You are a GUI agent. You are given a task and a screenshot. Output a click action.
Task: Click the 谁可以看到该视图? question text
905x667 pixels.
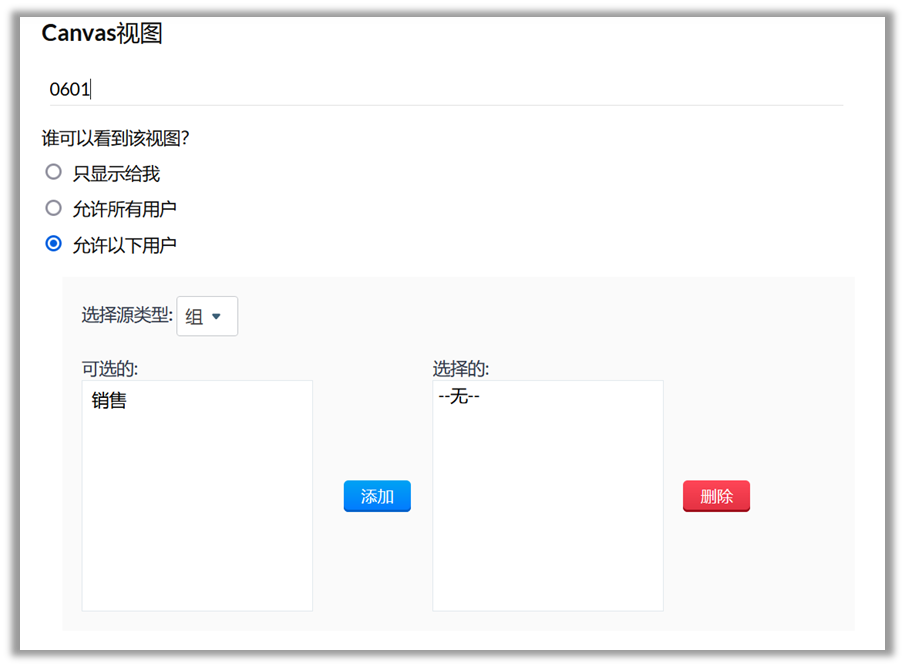click(115, 138)
